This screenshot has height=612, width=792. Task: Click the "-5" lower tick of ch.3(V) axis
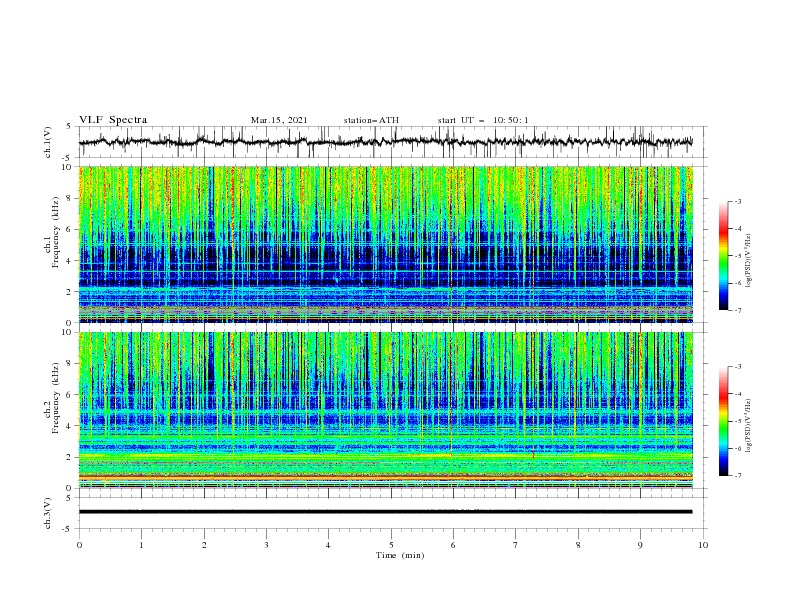(x=68, y=529)
